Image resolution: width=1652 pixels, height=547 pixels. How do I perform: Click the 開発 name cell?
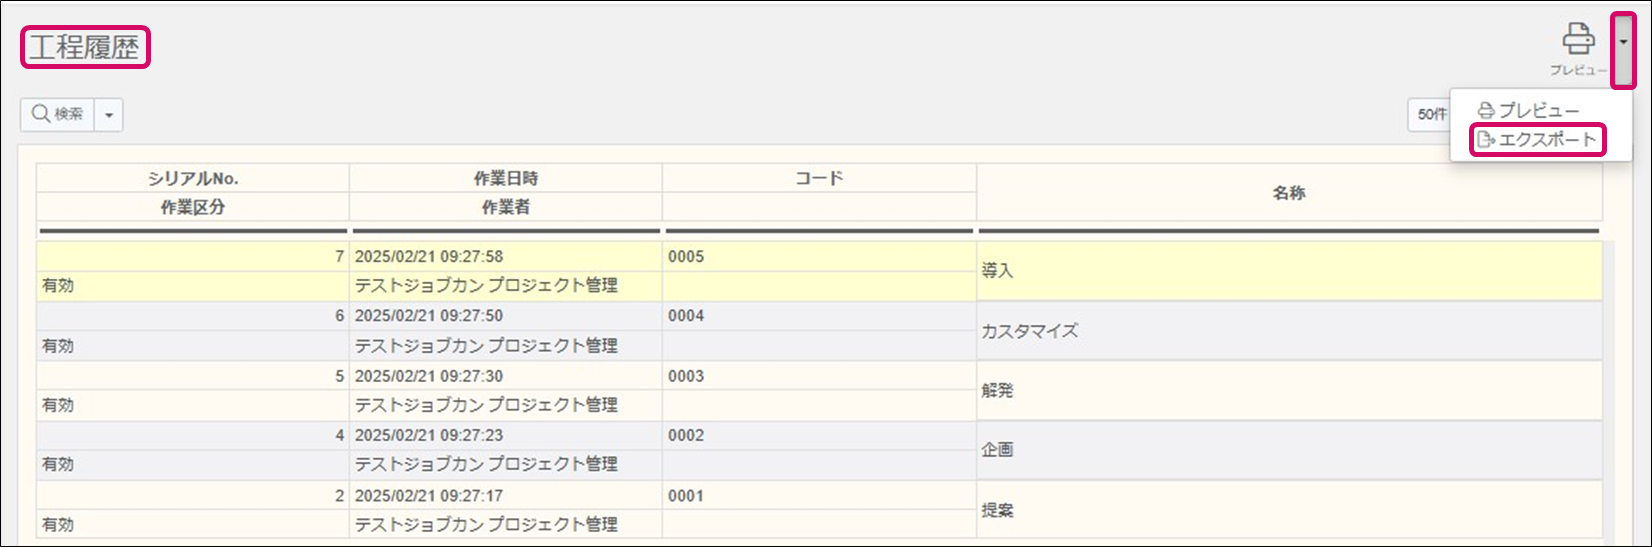coord(997,390)
